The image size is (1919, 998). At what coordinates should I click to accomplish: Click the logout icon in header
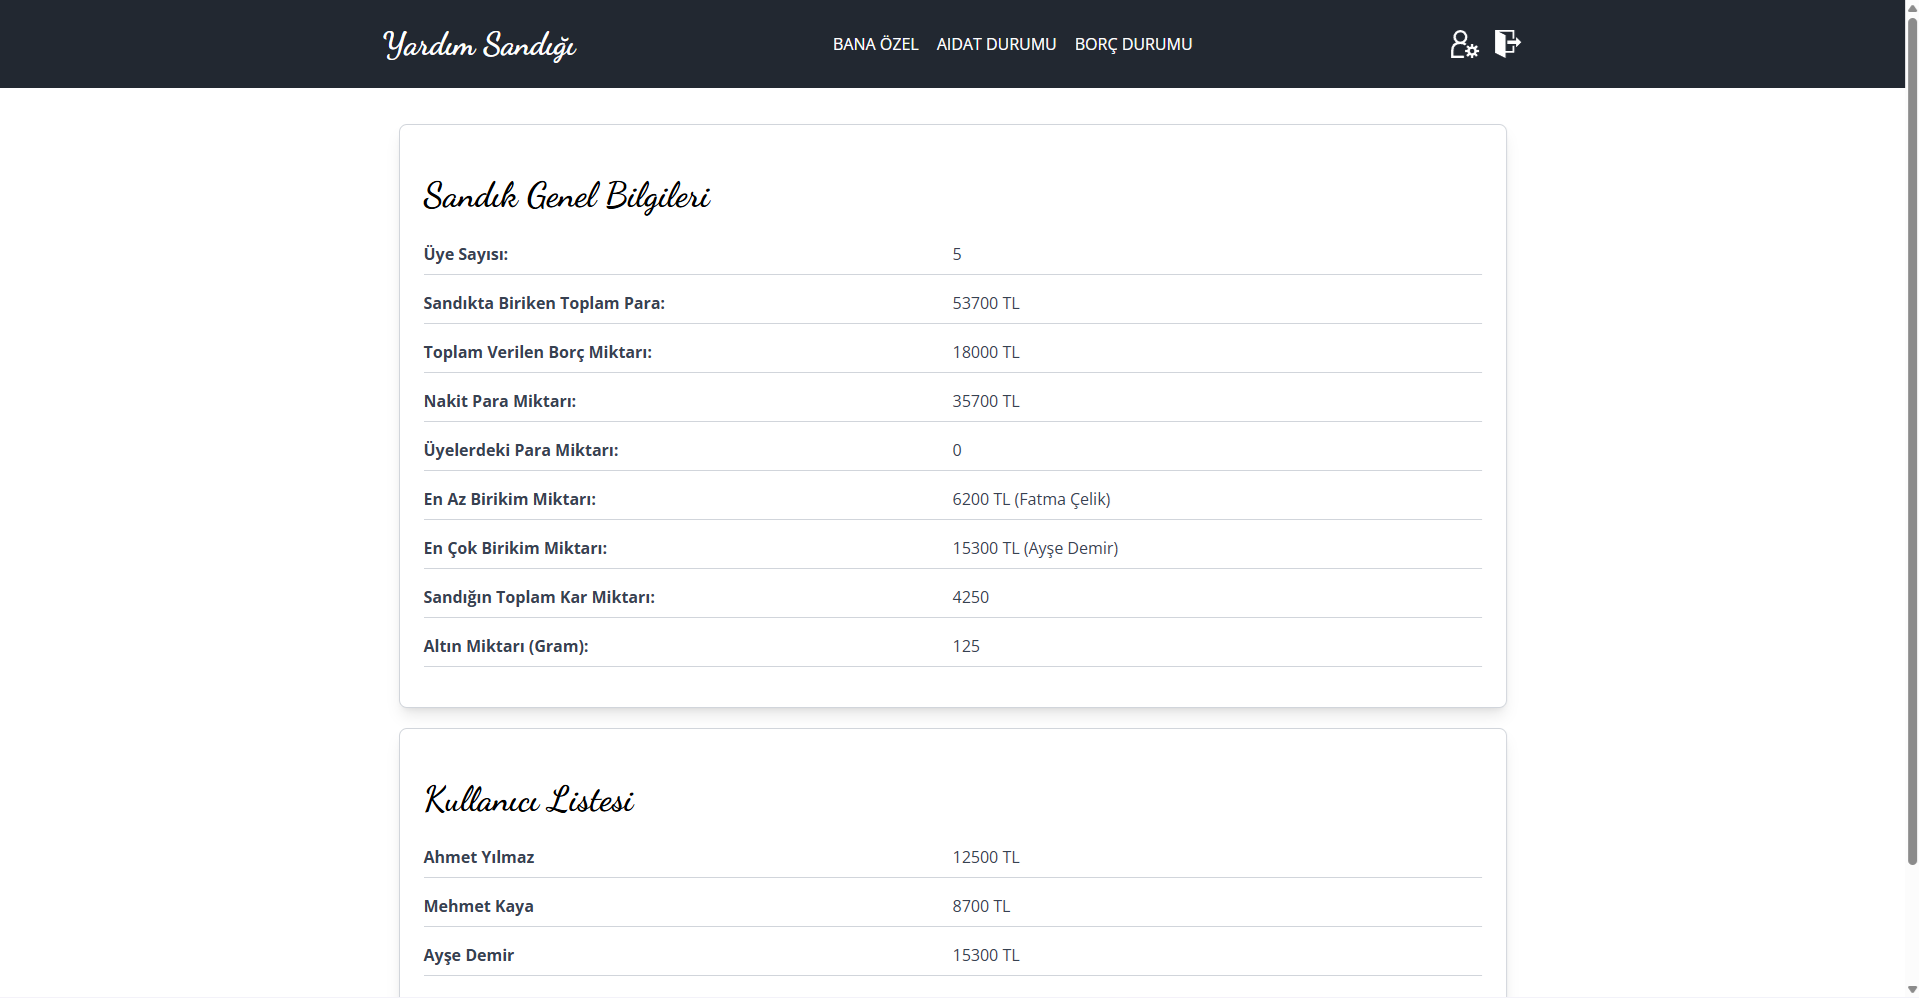[x=1507, y=43]
